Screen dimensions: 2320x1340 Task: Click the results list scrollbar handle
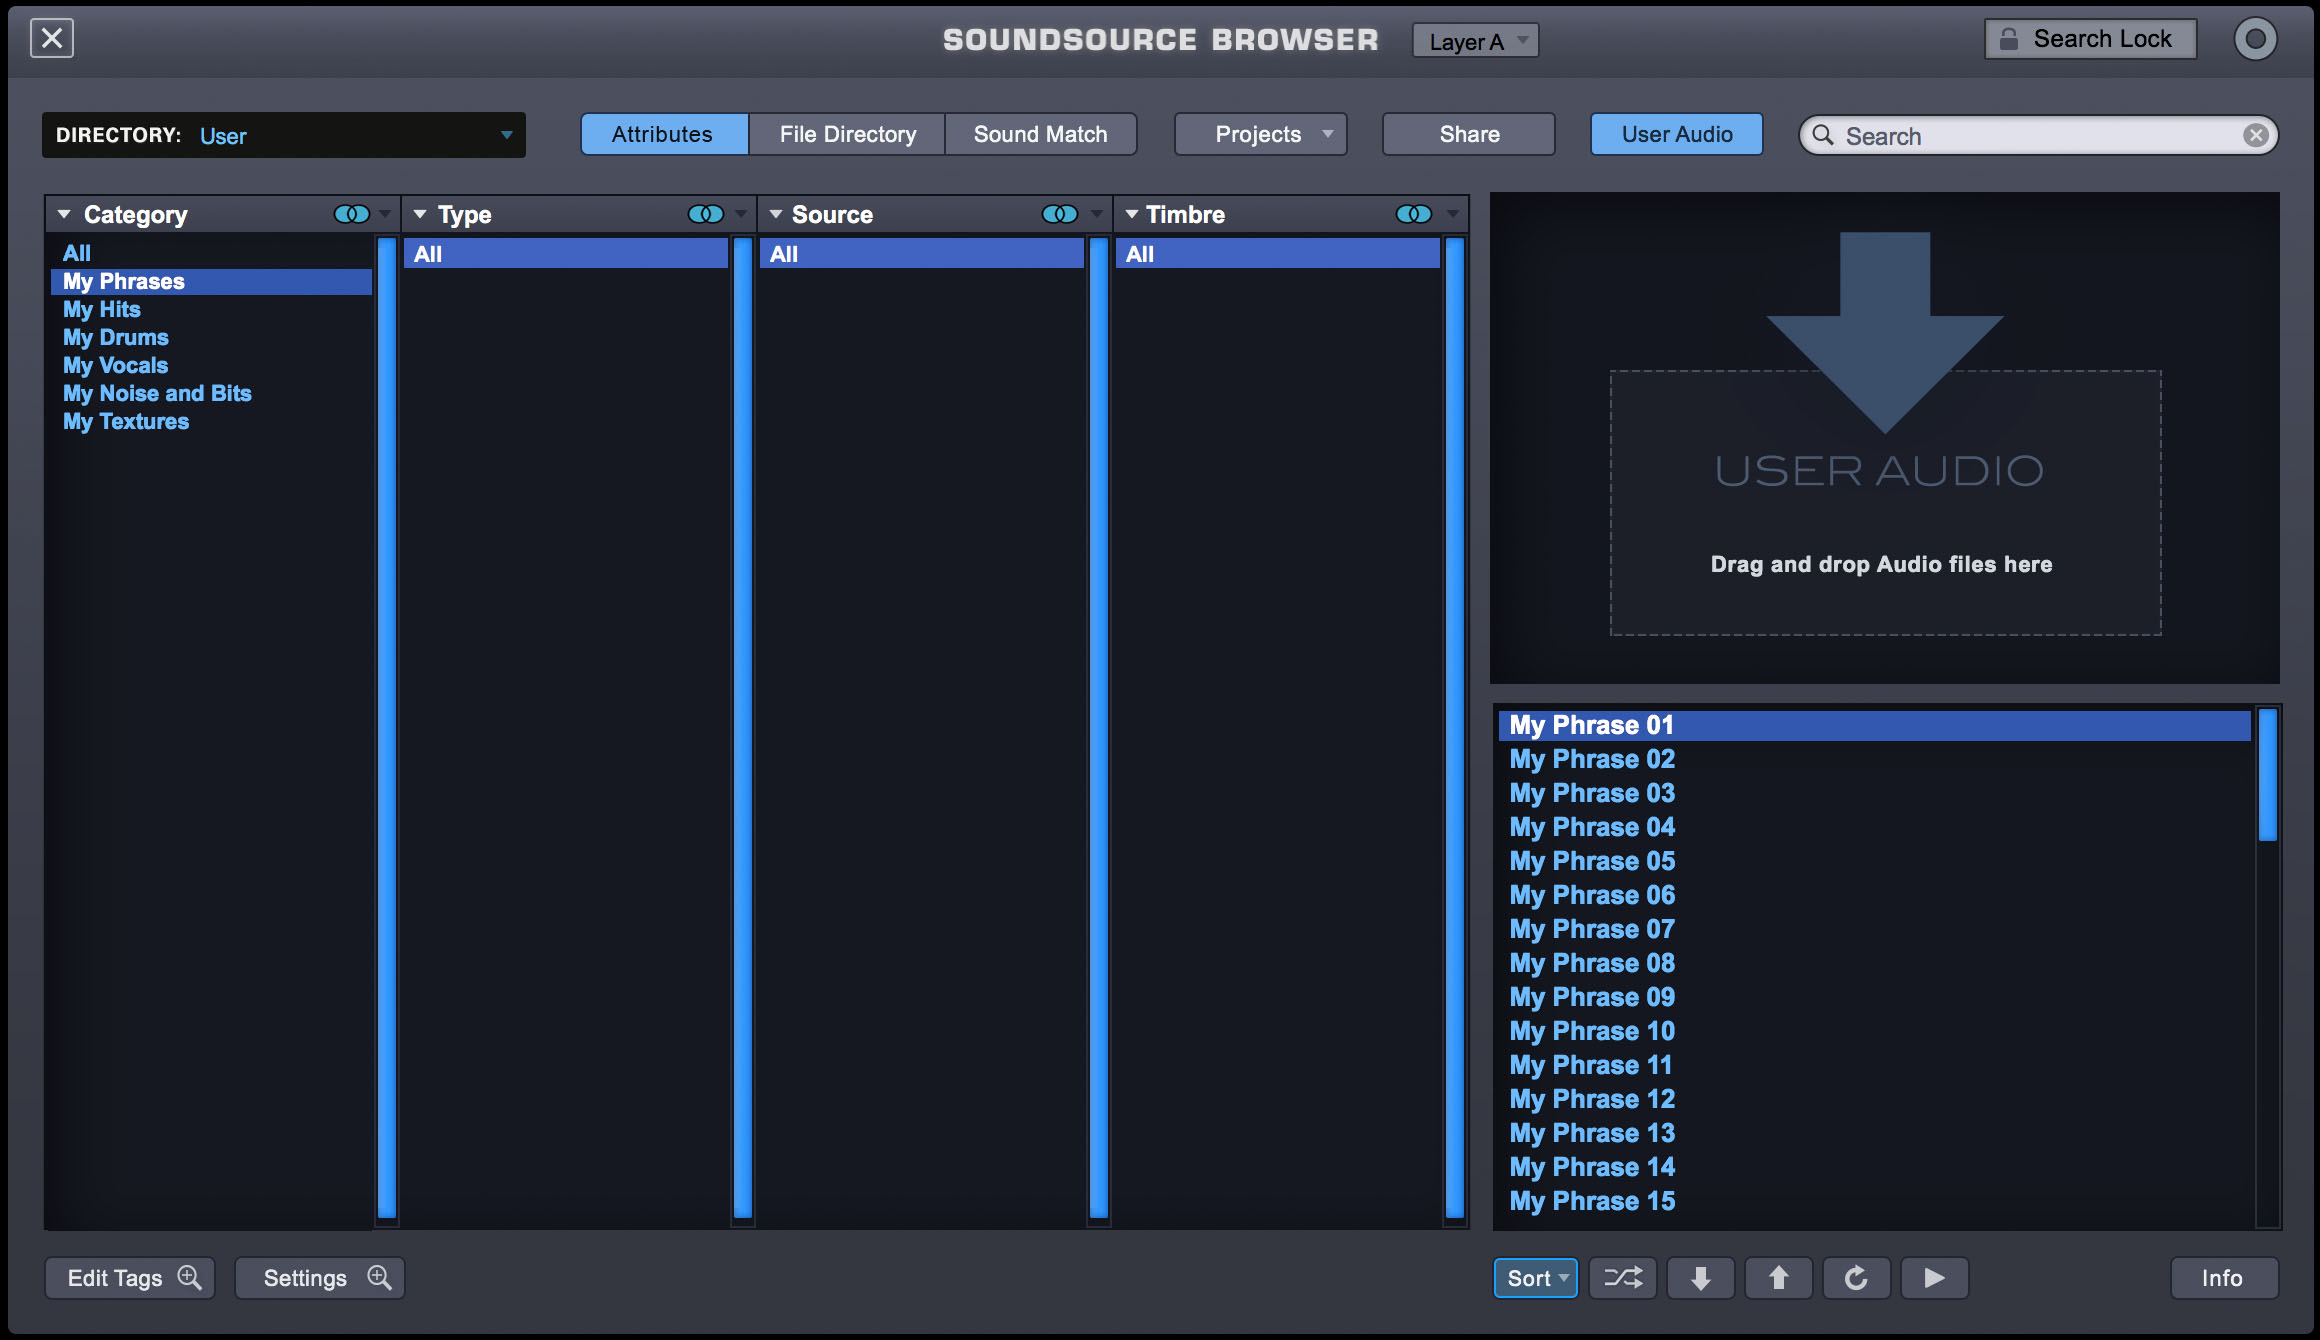pos(2268,775)
